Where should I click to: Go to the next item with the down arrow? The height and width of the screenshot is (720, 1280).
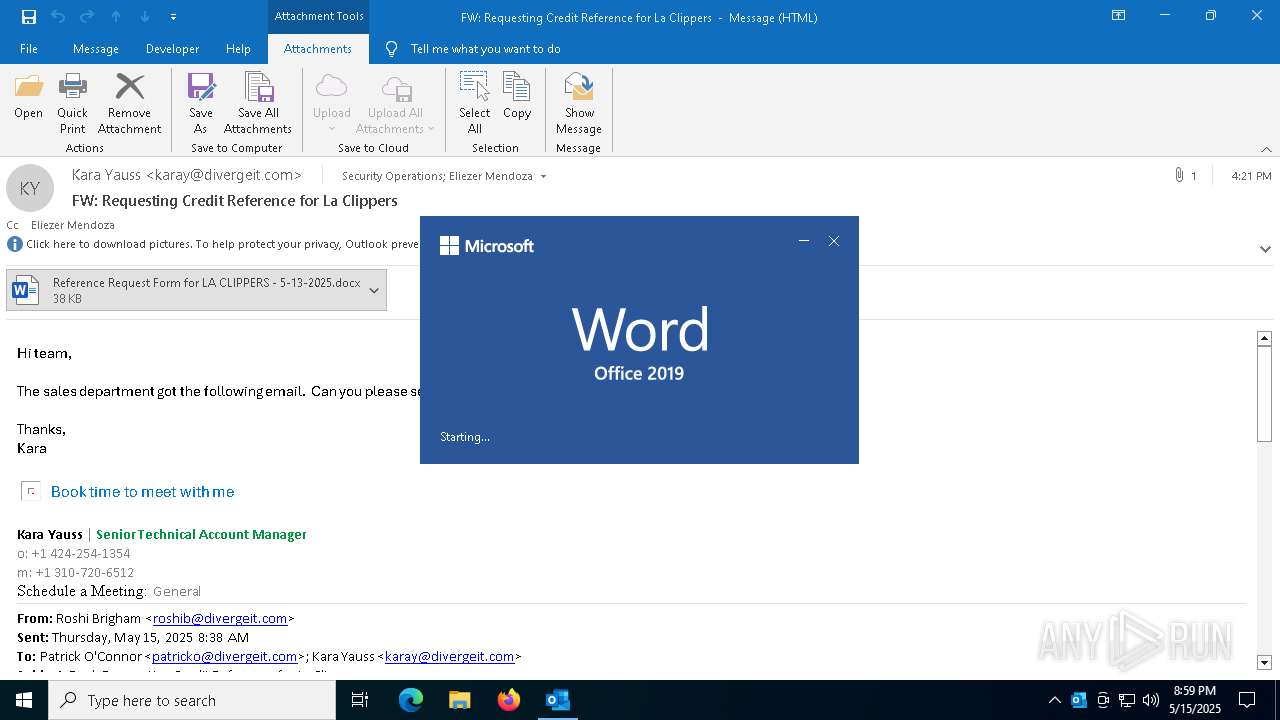pyautogui.click(x=145, y=17)
